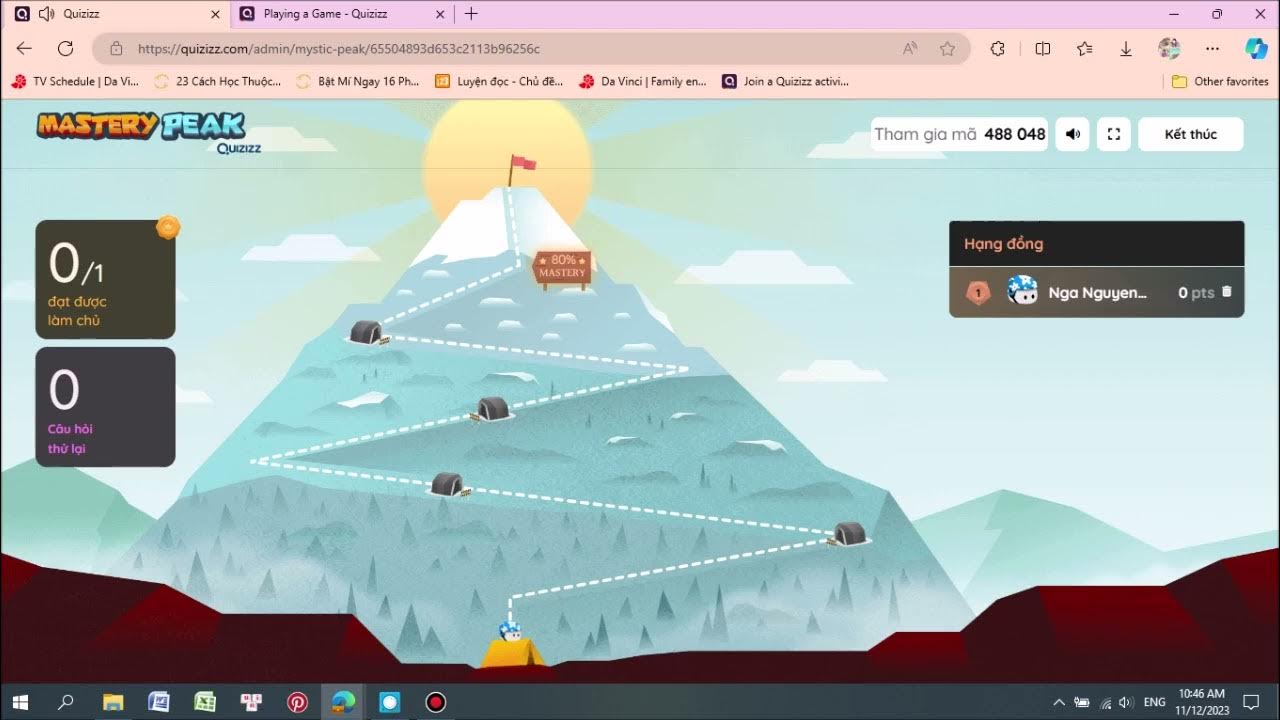Show hidden system tray icons

pos(1059,702)
